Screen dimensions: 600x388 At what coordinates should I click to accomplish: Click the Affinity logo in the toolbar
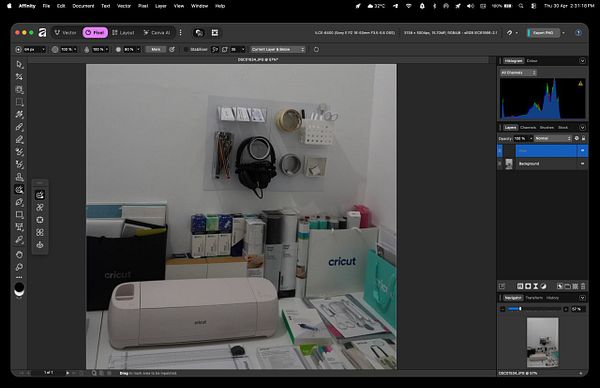click(x=42, y=33)
